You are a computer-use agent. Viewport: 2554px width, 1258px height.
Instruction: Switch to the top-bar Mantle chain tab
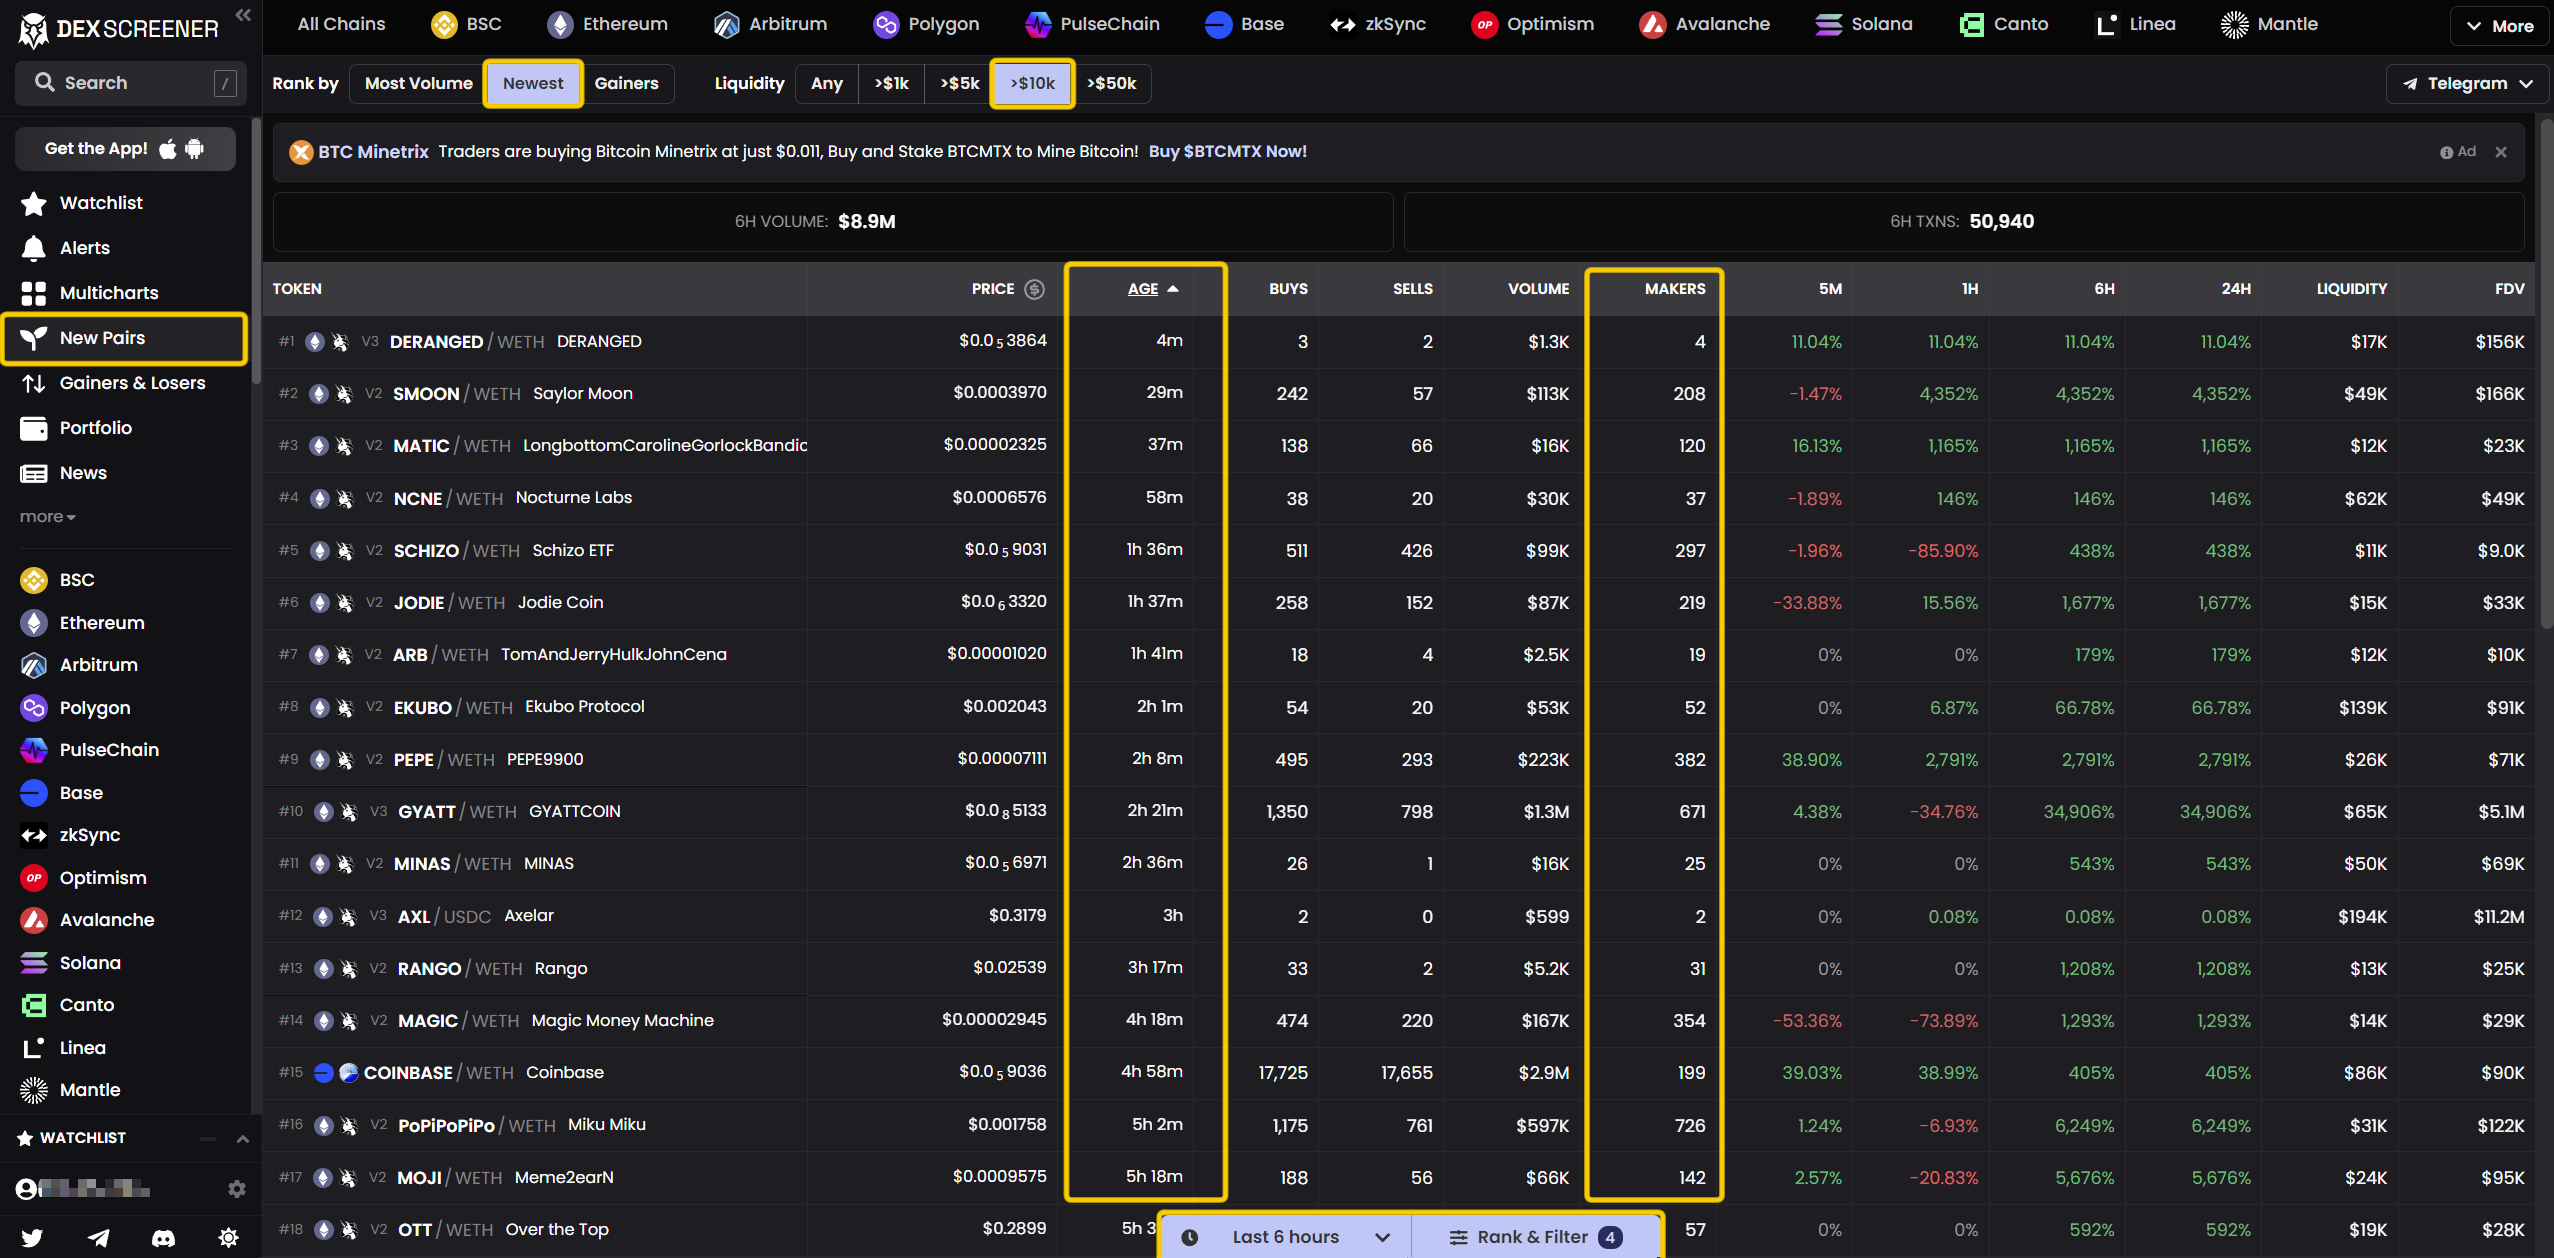[2268, 24]
